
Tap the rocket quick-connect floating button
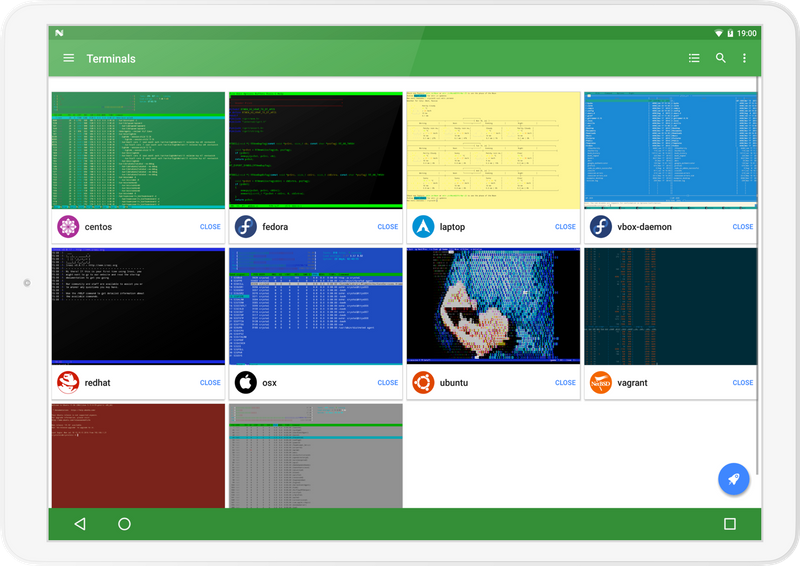click(x=733, y=479)
